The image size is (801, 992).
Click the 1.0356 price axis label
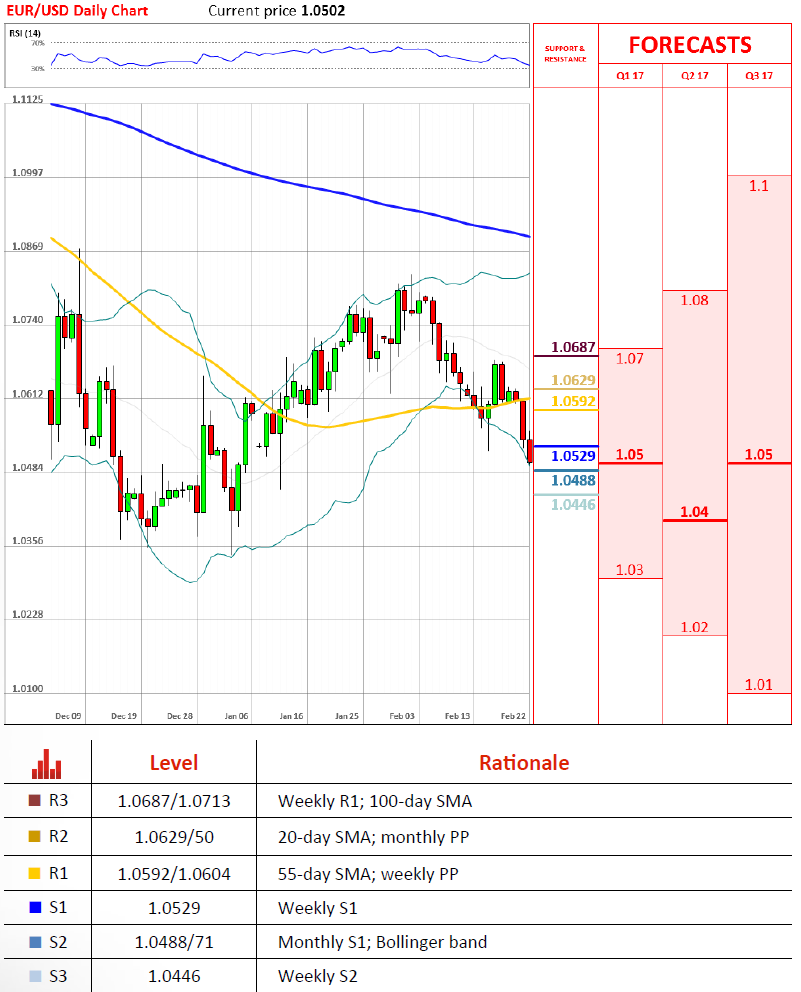[x=28, y=541]
